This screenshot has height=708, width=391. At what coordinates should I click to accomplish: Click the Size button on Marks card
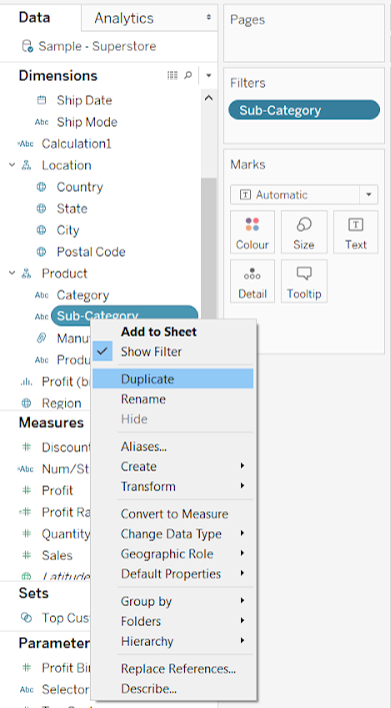pos(304,232)
